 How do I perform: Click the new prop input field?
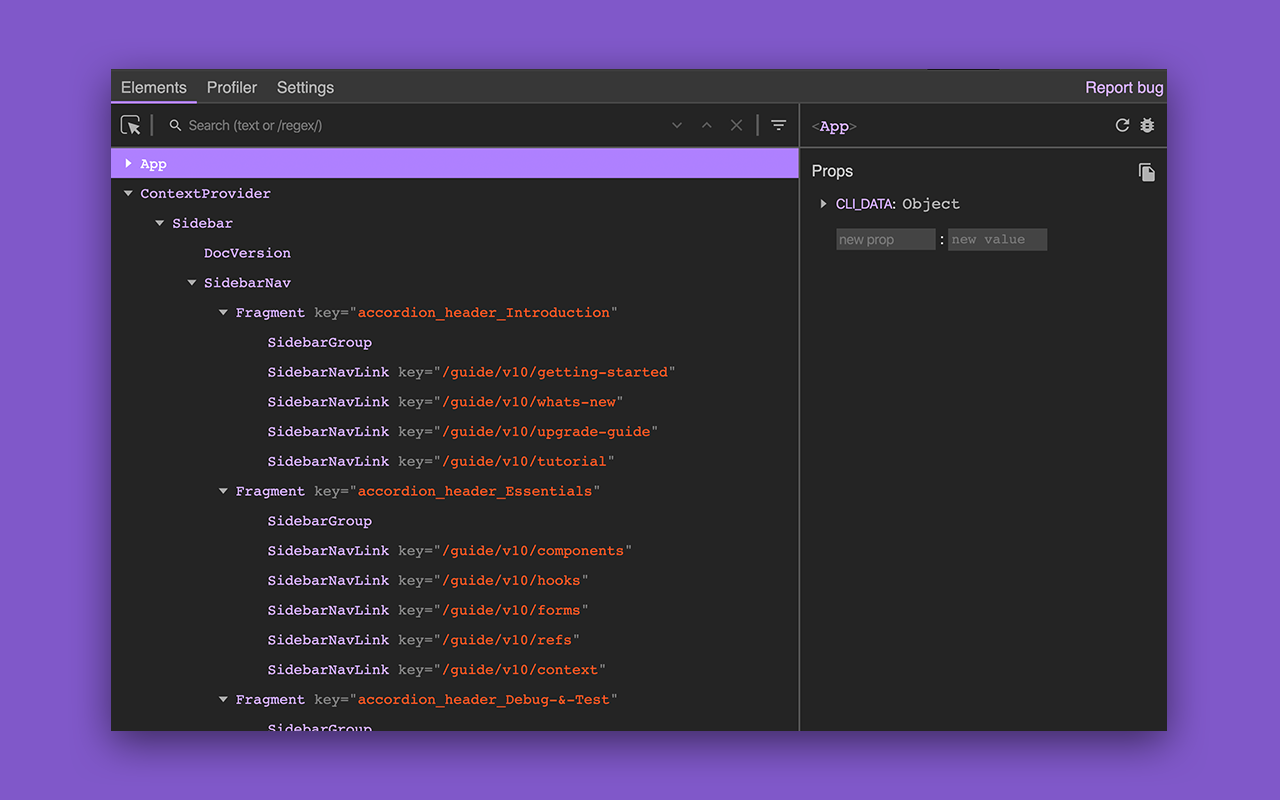click(885, 239)
